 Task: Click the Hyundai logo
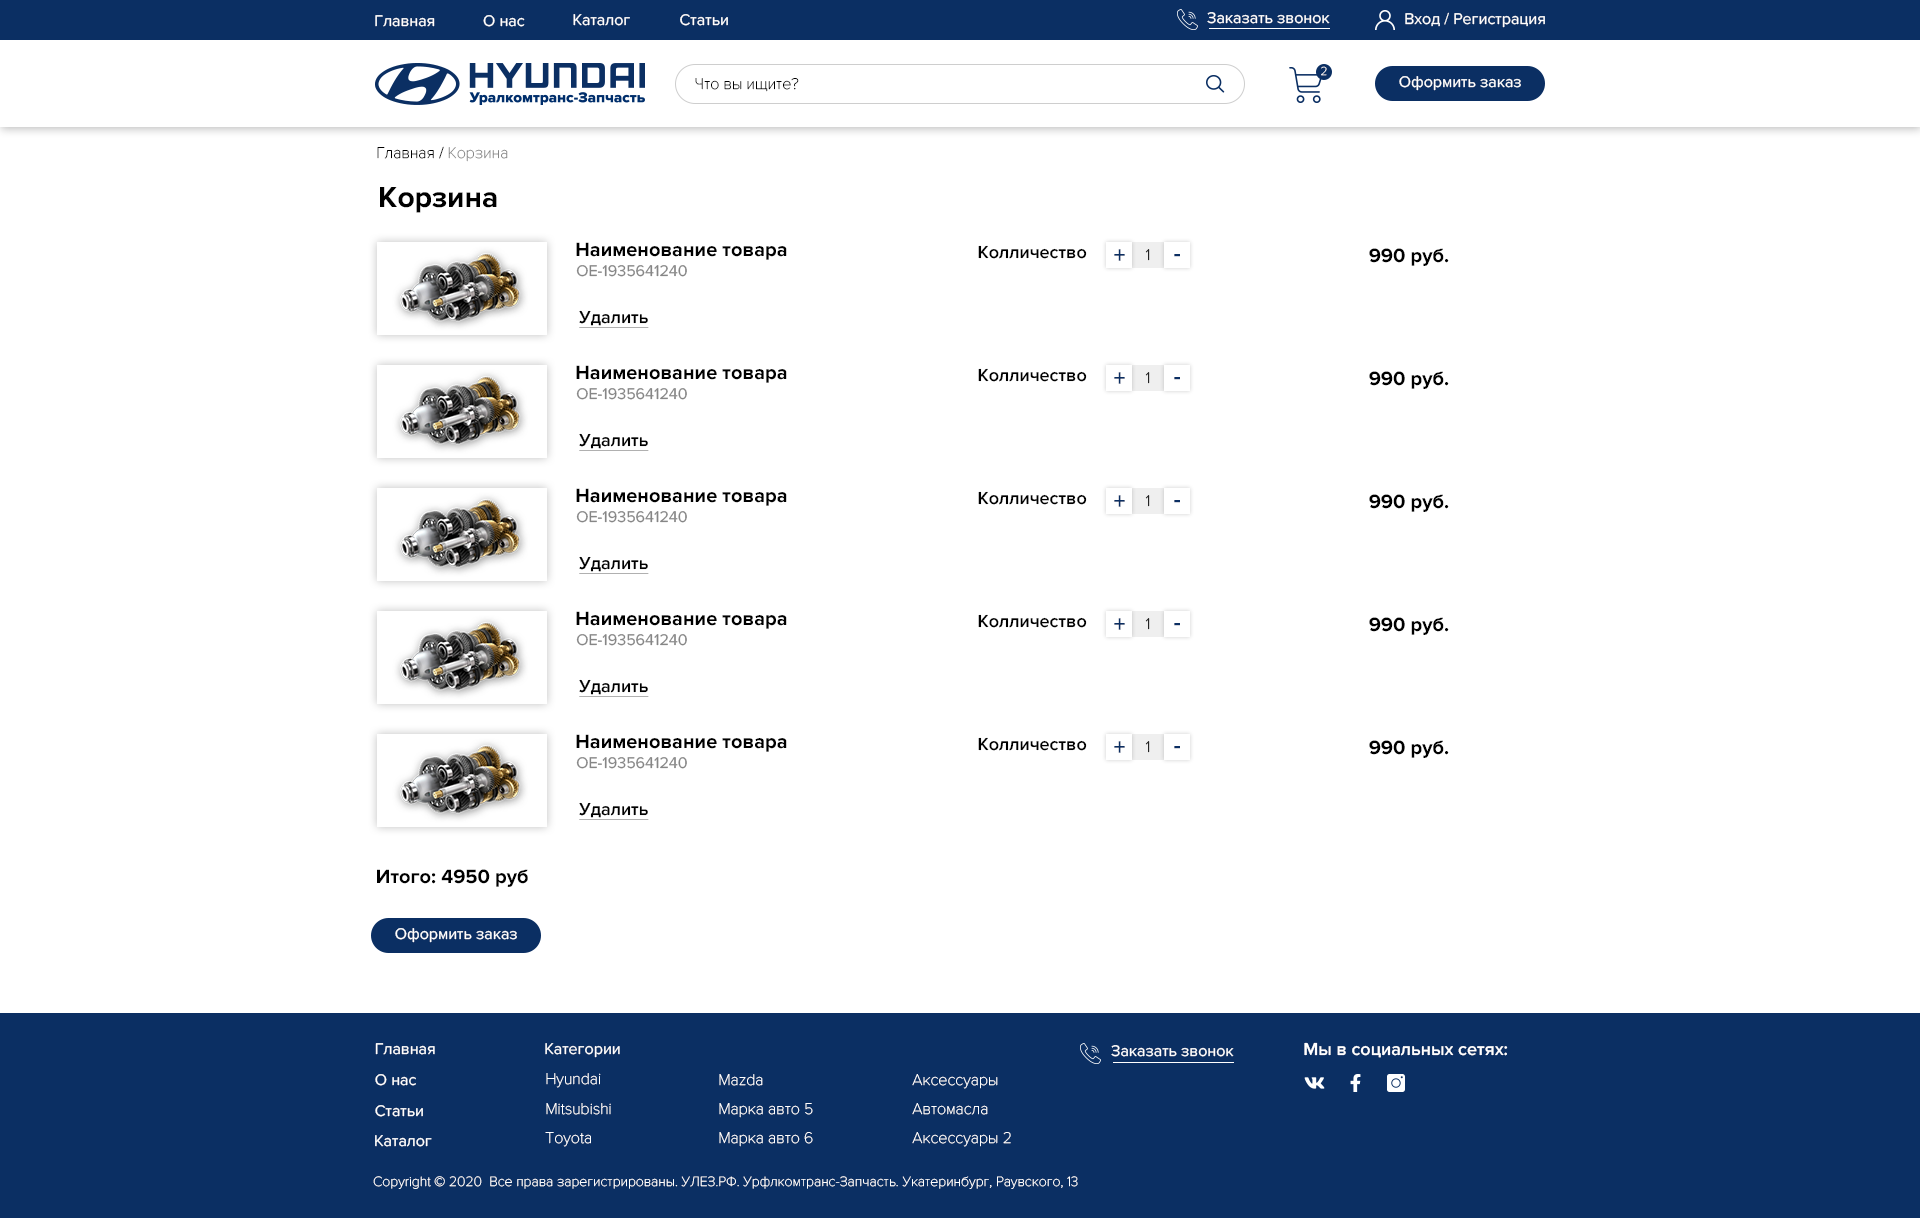click(x=510, y=84)
